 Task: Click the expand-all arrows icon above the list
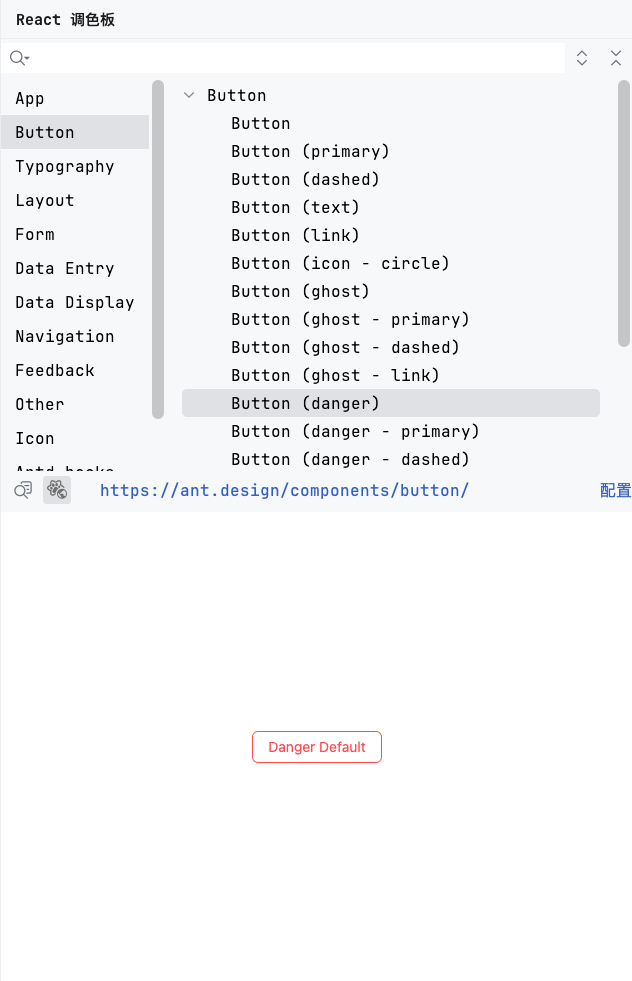pos(581,57)
